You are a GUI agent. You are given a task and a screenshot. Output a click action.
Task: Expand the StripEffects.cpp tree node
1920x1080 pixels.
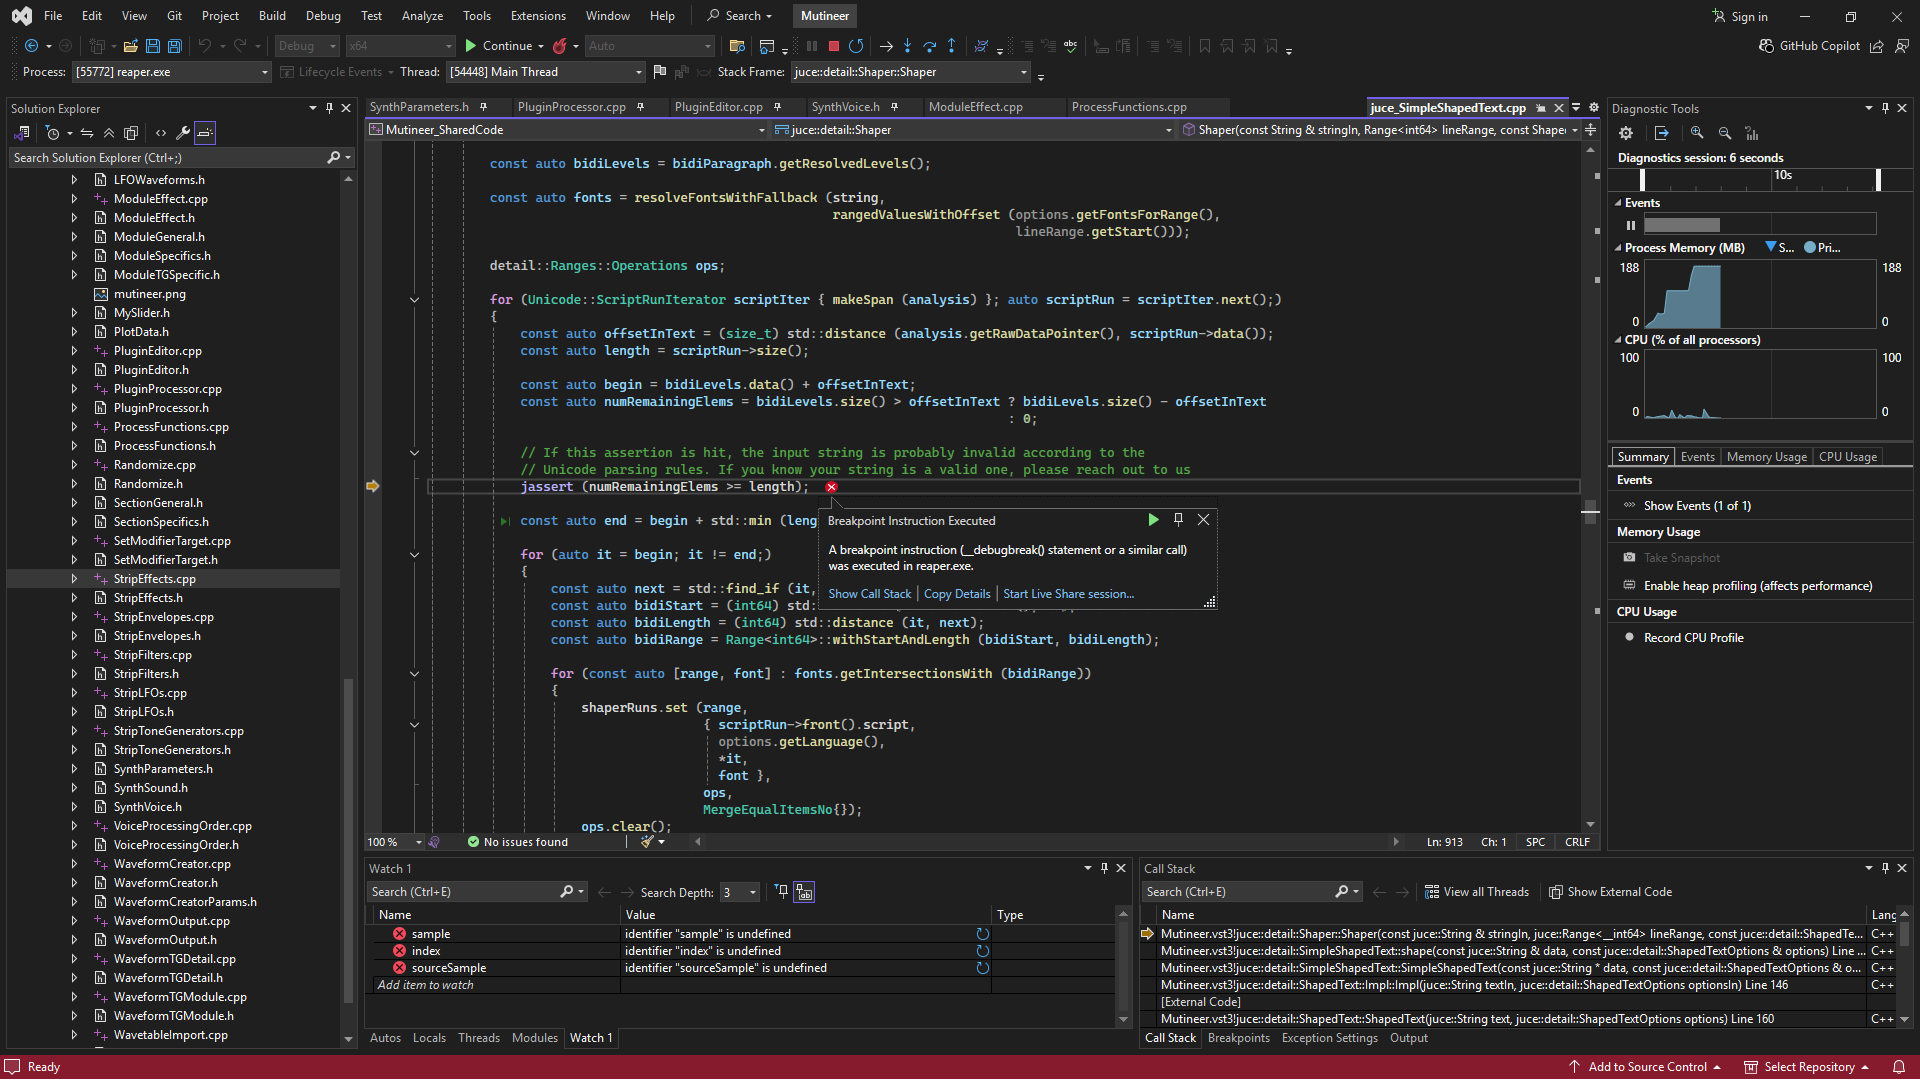(74, 579)
